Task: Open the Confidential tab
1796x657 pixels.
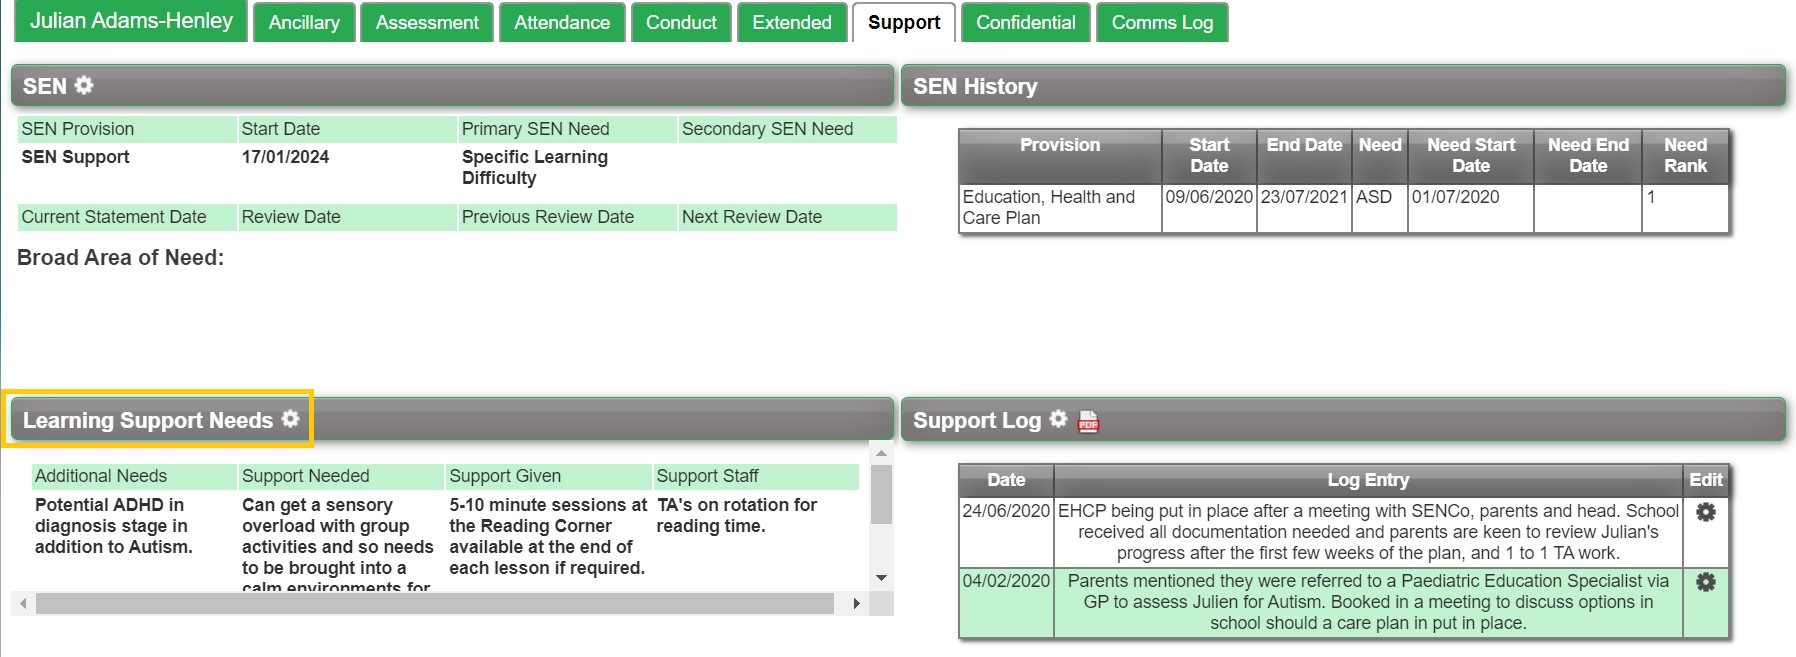Action: tap(1025, 23)
